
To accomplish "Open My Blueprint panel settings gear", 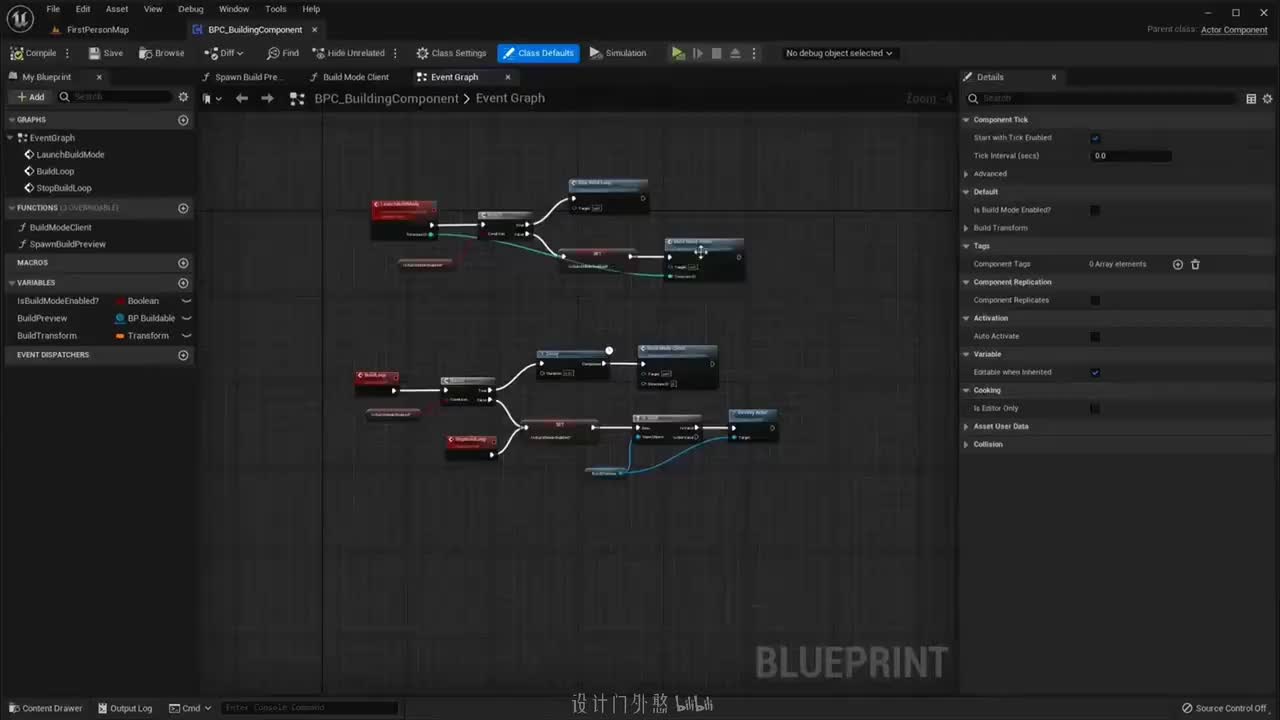I will 183,96.
